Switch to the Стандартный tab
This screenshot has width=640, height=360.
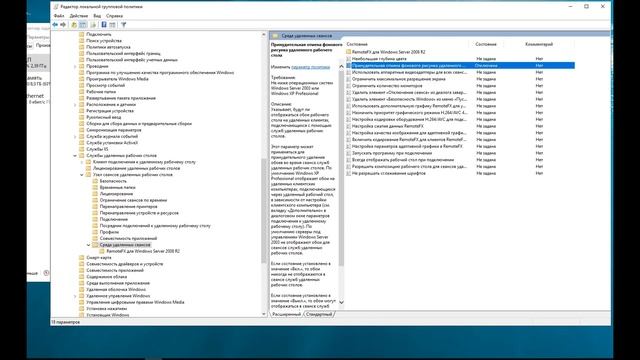pyautogui.click(x=319, y=314)
